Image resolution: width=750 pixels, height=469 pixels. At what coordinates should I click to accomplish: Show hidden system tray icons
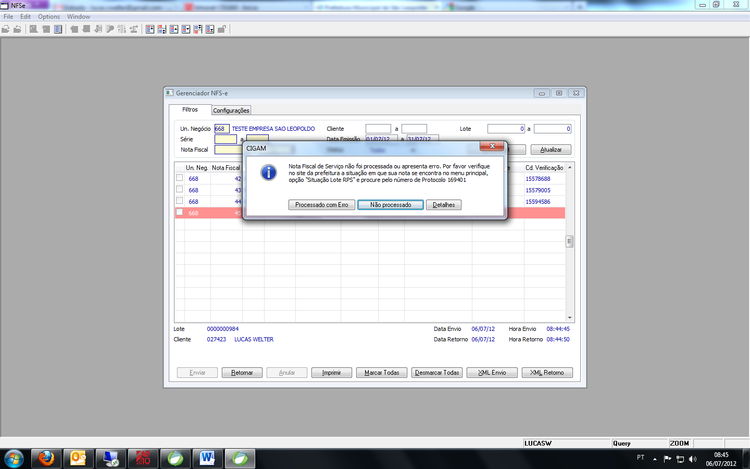pos(655,459)
